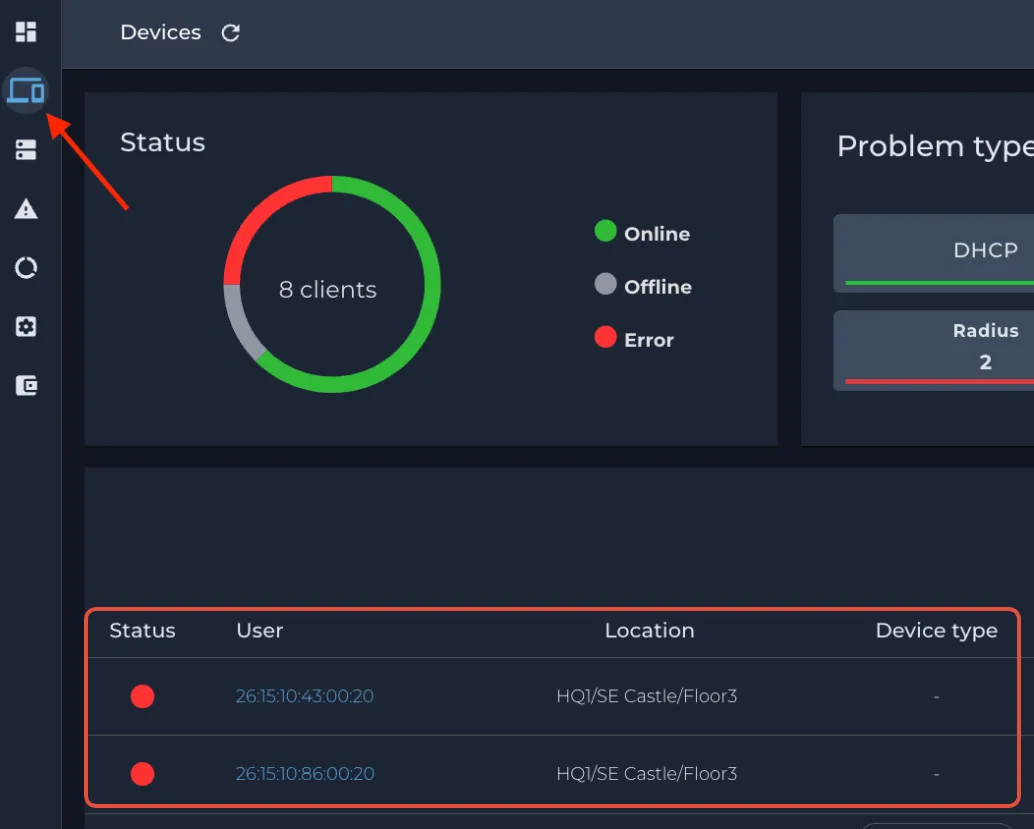Select the DHCP problem type card
The width and height of the screenshot is (1034, 829).
tap(934, 253)
